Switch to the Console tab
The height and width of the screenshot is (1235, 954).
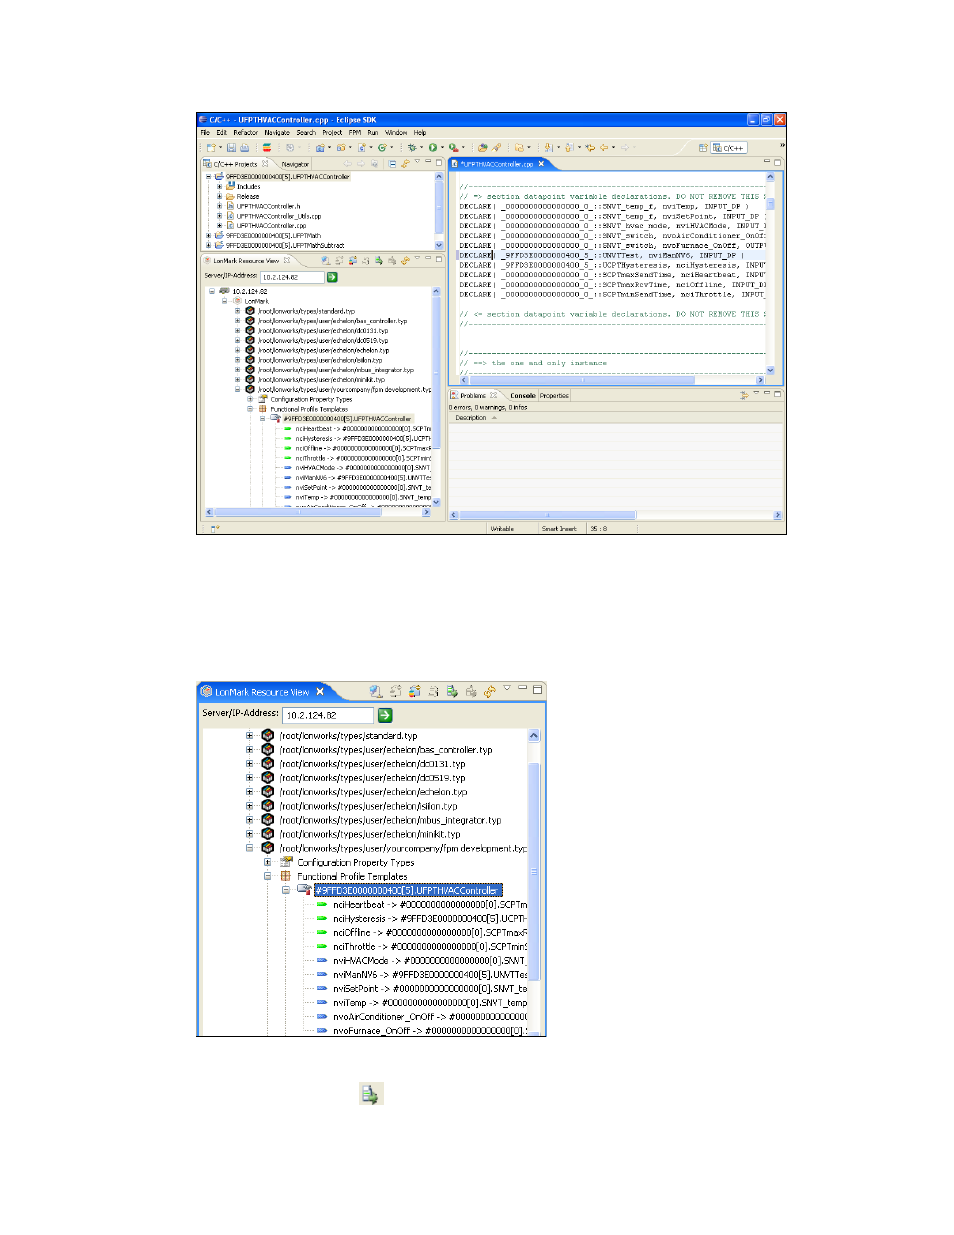pyautogui.click(x=522, y=395)
